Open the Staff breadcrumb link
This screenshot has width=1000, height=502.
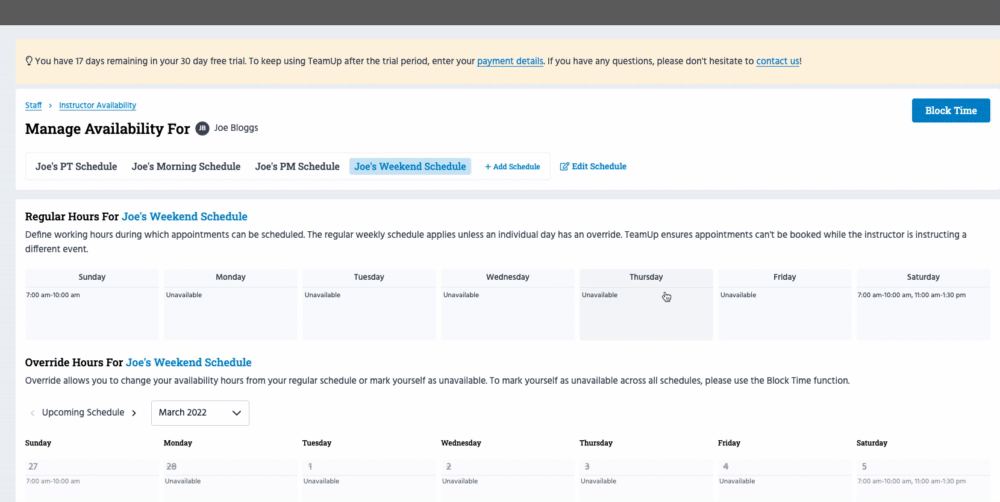(33, 105)
